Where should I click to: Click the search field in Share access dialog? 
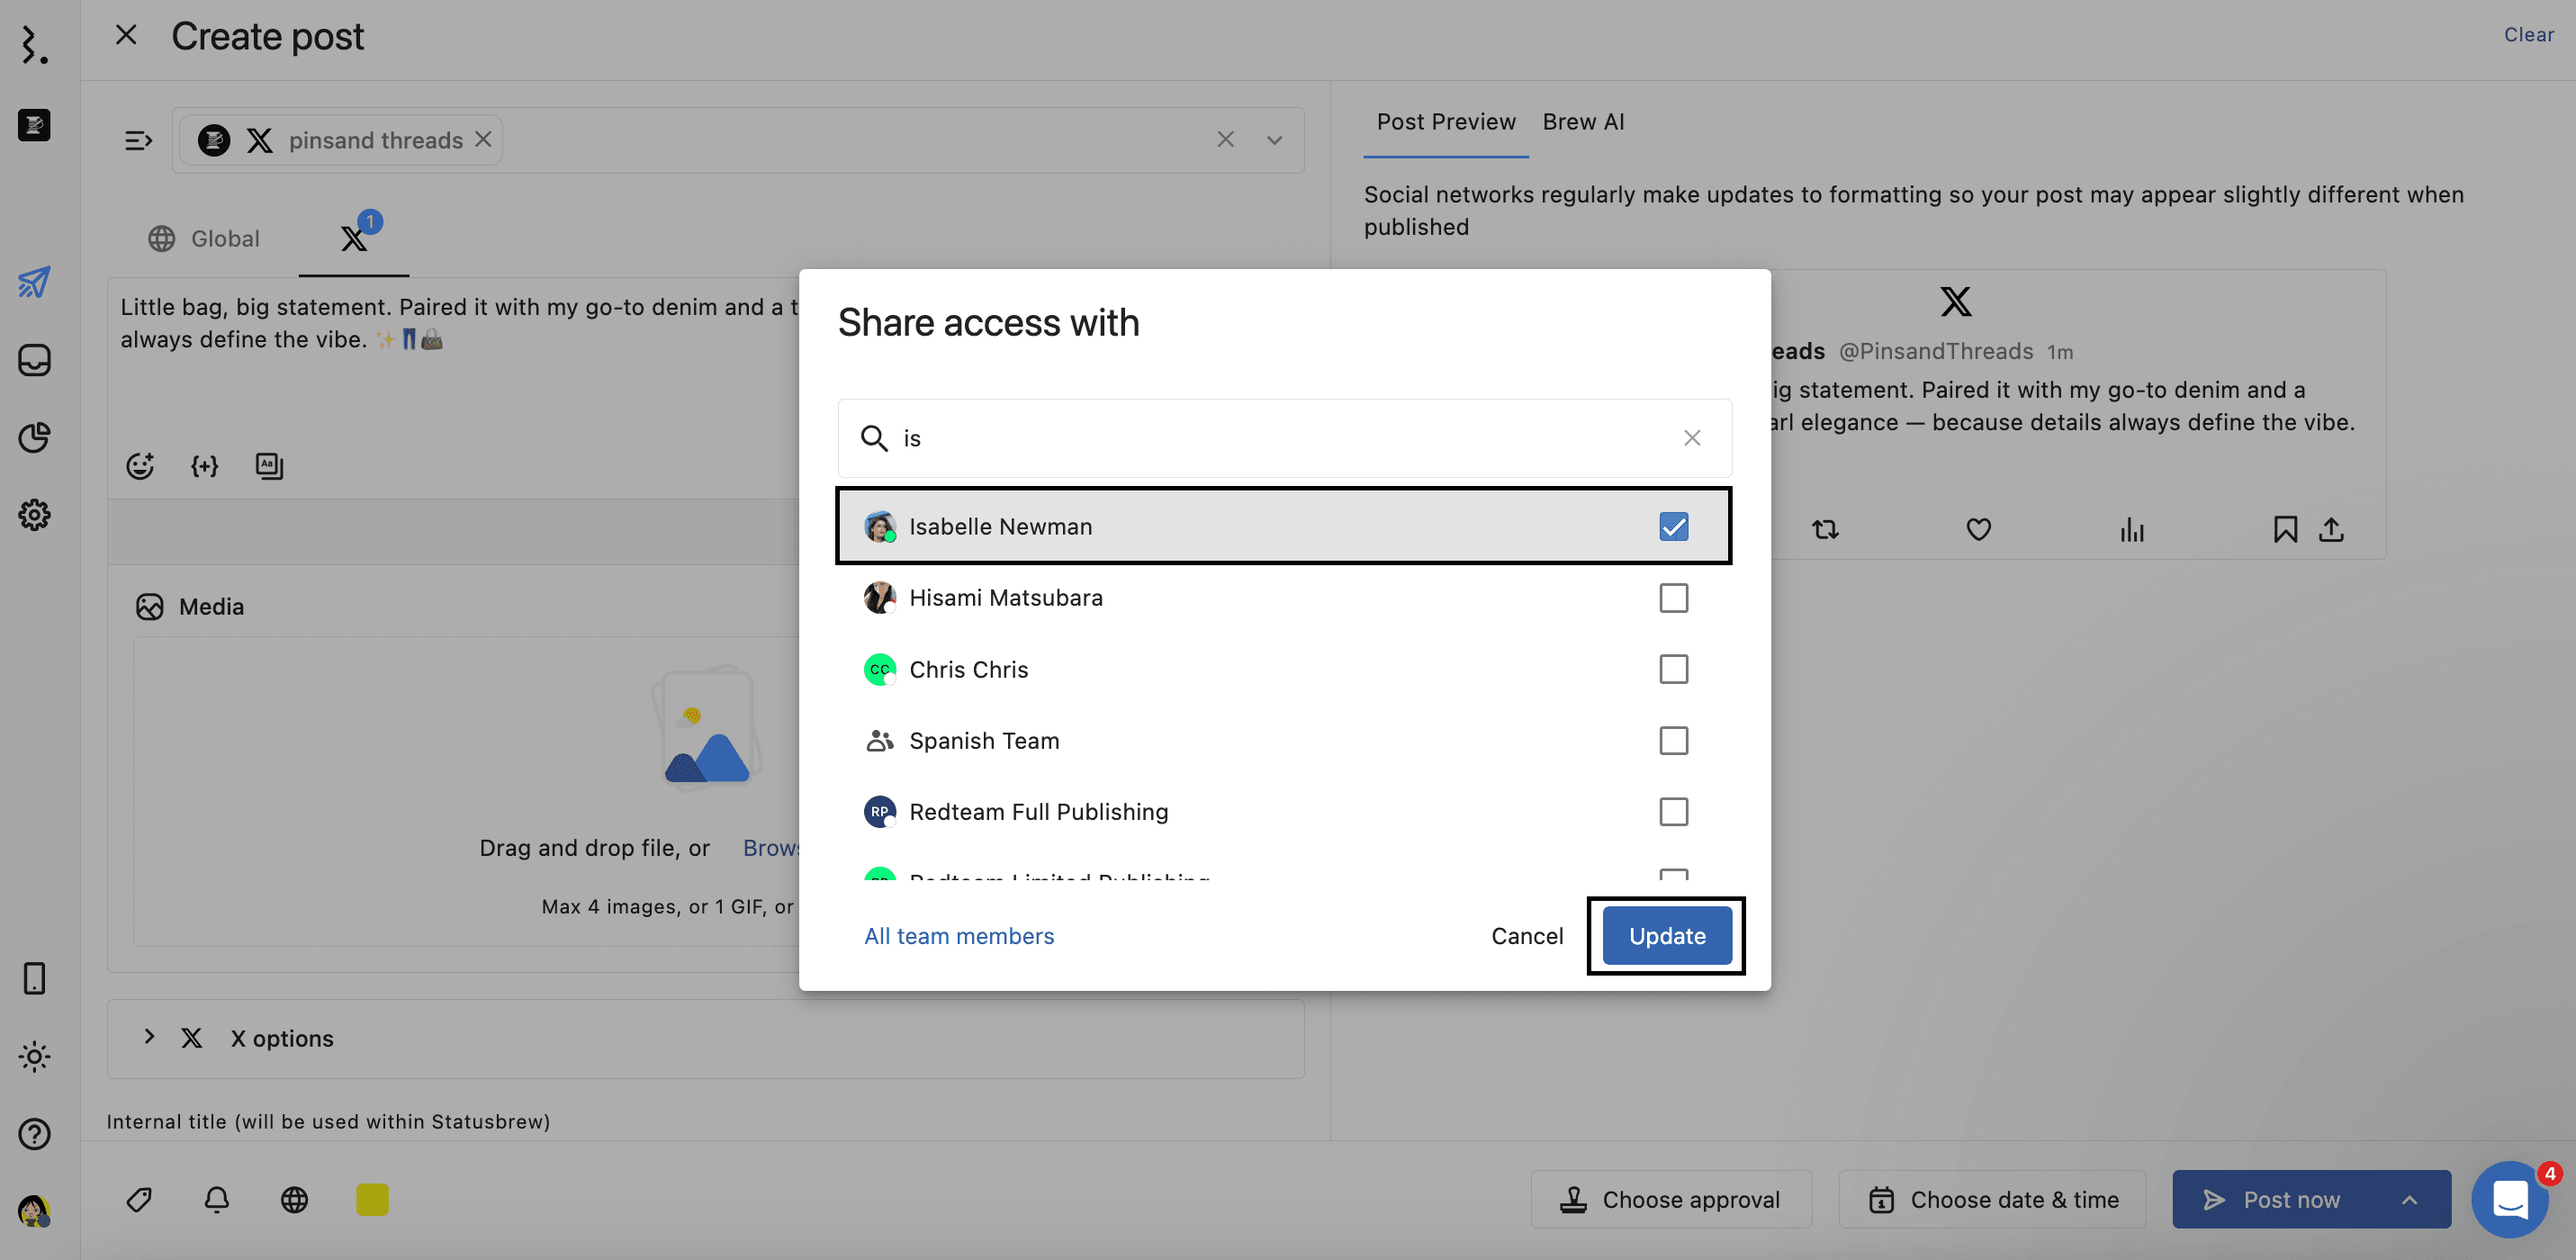(x=1280, y=438)
